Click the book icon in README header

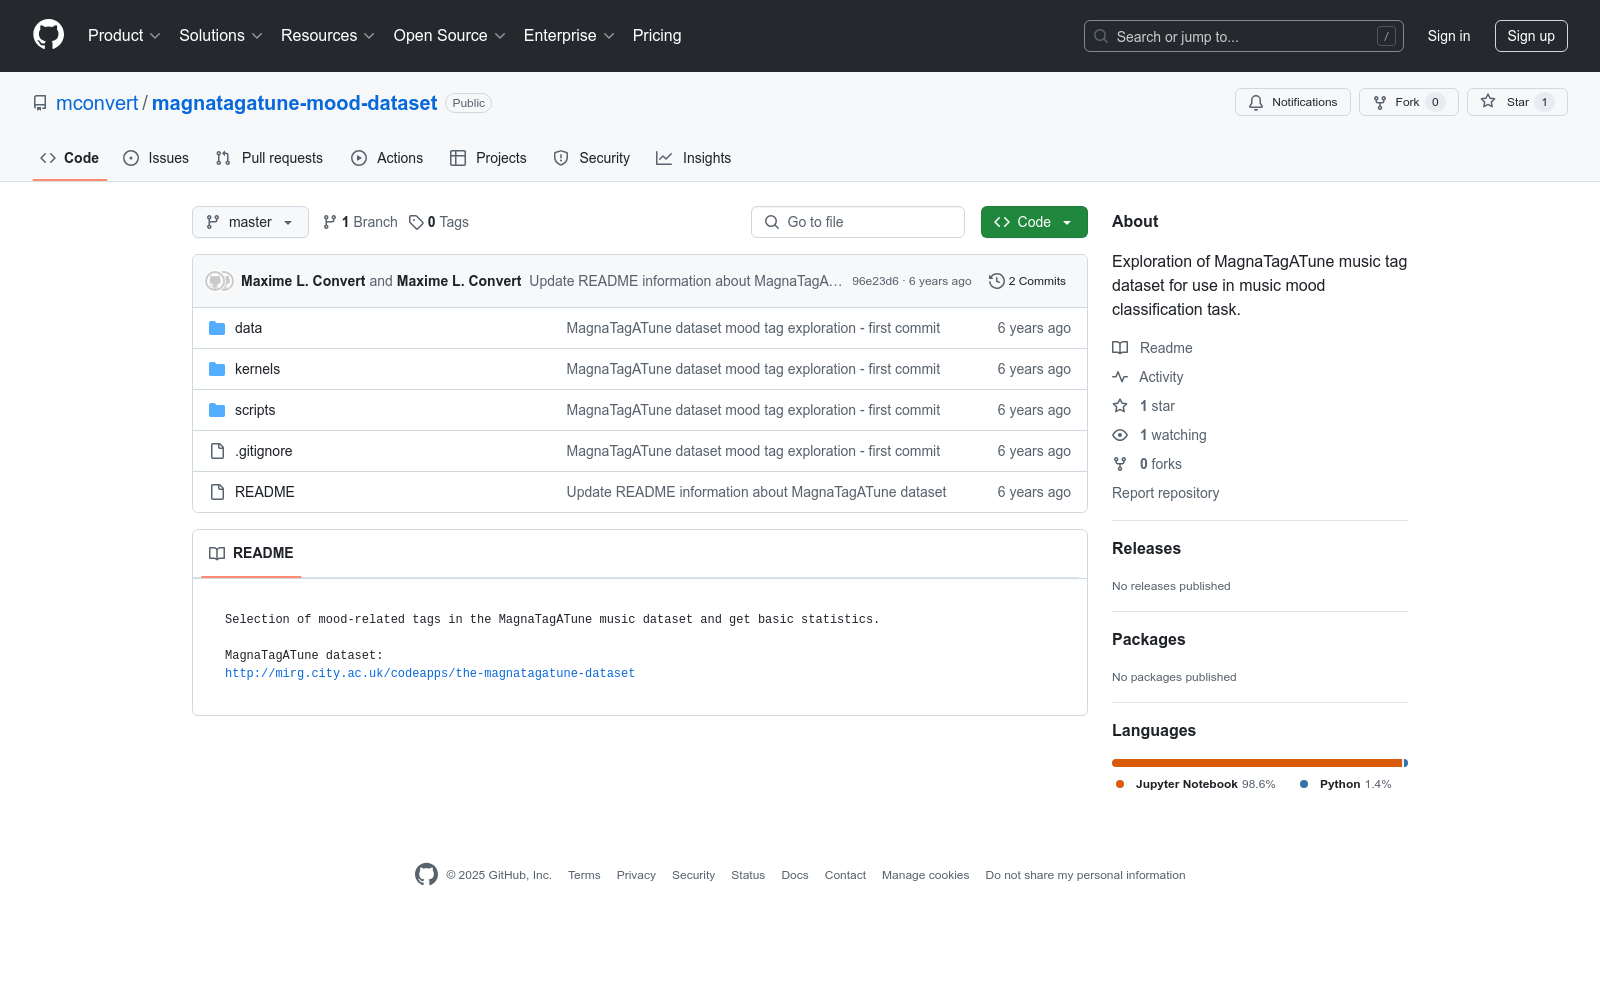(x=217, y=553)
